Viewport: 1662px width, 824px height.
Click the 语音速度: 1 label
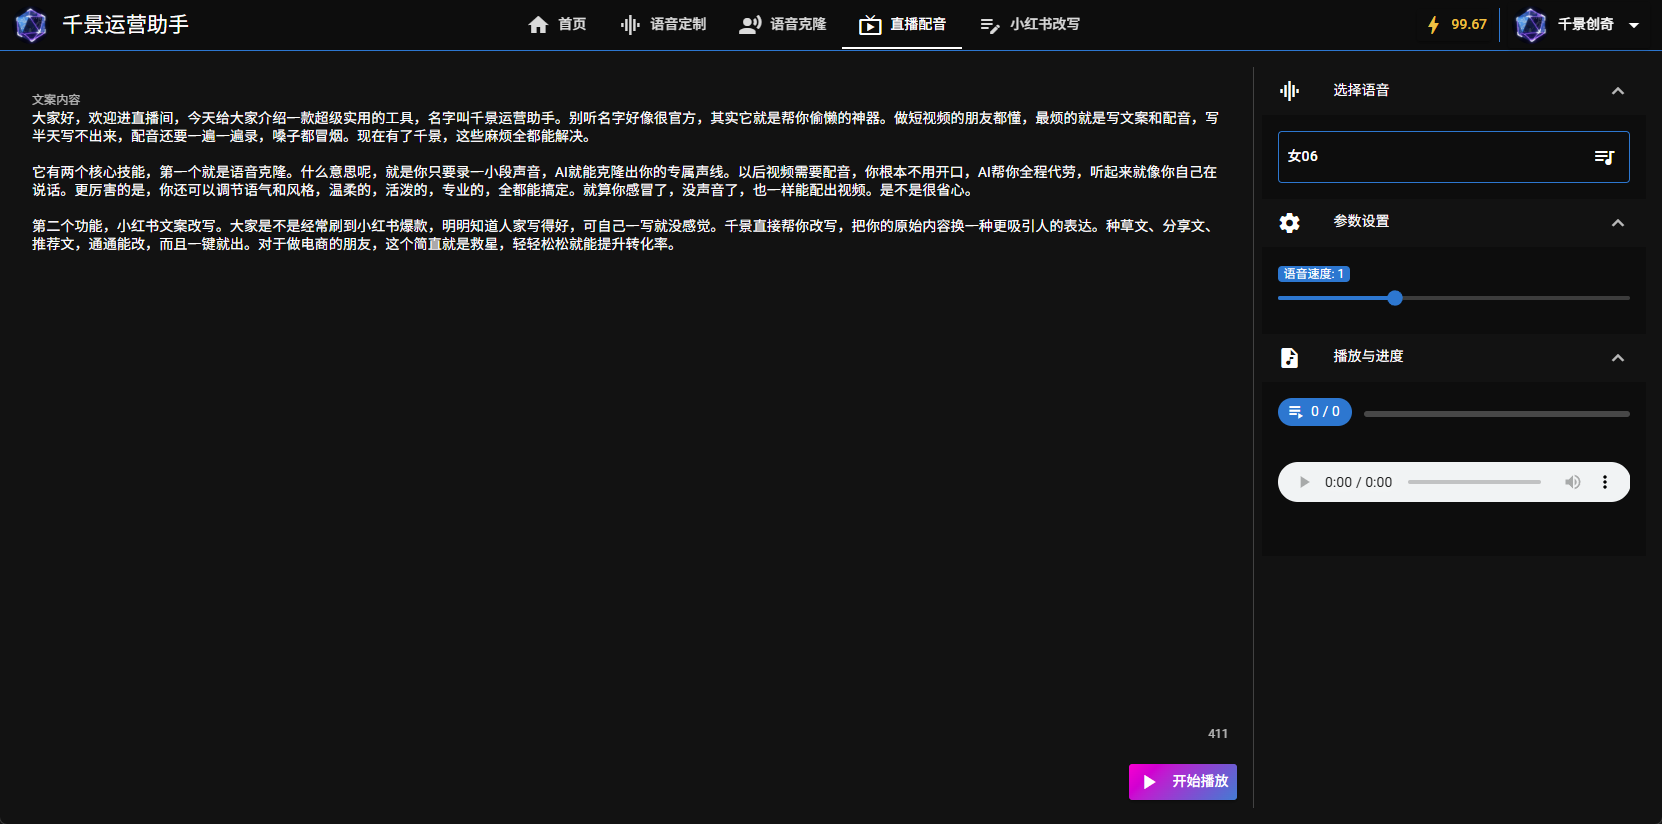pyautogui.click(x=1314, y=274)
